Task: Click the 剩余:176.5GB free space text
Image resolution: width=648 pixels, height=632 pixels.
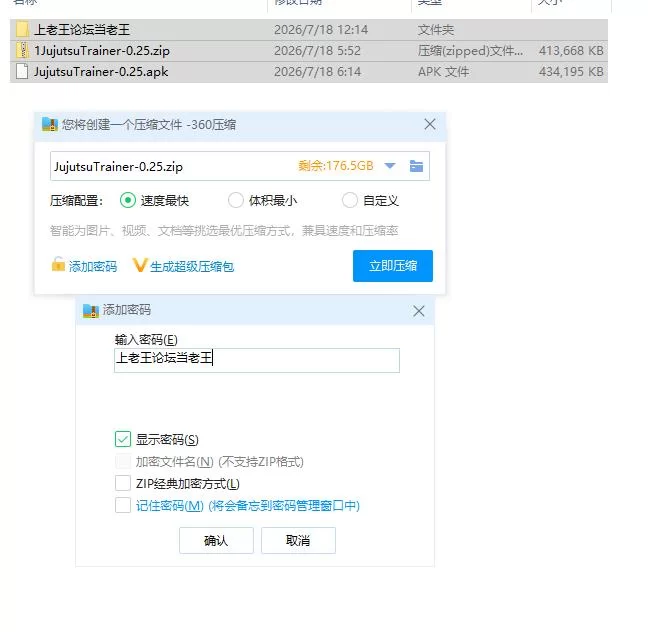Action: point(336,166)
